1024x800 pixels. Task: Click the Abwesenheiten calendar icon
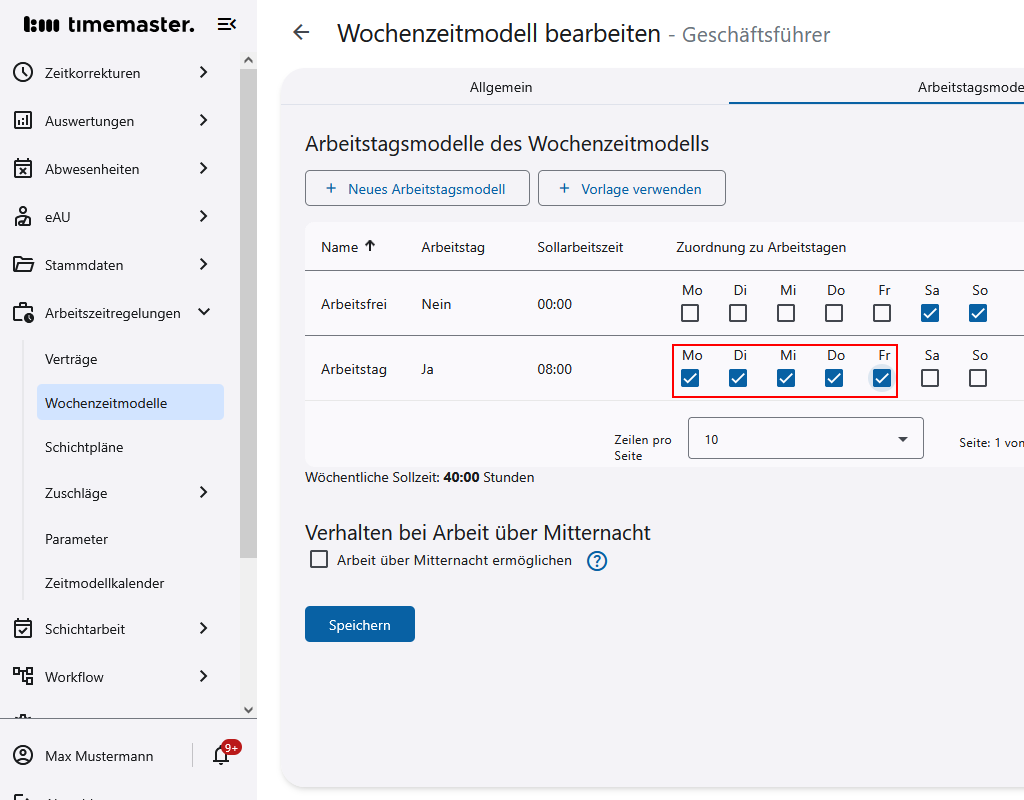click(x=22, y=168)
